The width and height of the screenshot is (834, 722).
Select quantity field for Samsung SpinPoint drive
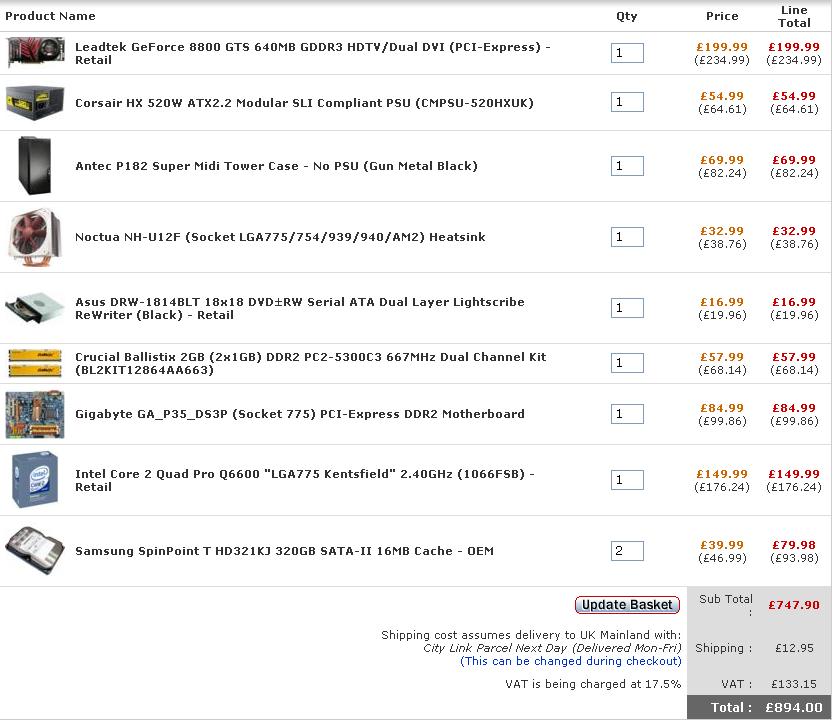pyautogui.click(x=627, y=551)
